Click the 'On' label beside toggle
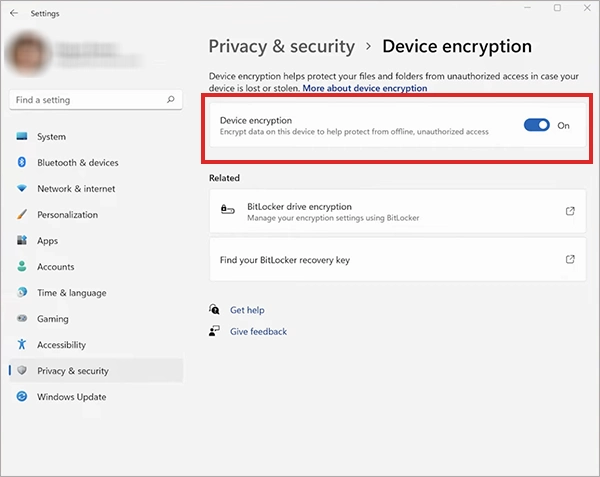Image resolution: width=600 pixels, height=477 pixels. [x=563, y=125]
